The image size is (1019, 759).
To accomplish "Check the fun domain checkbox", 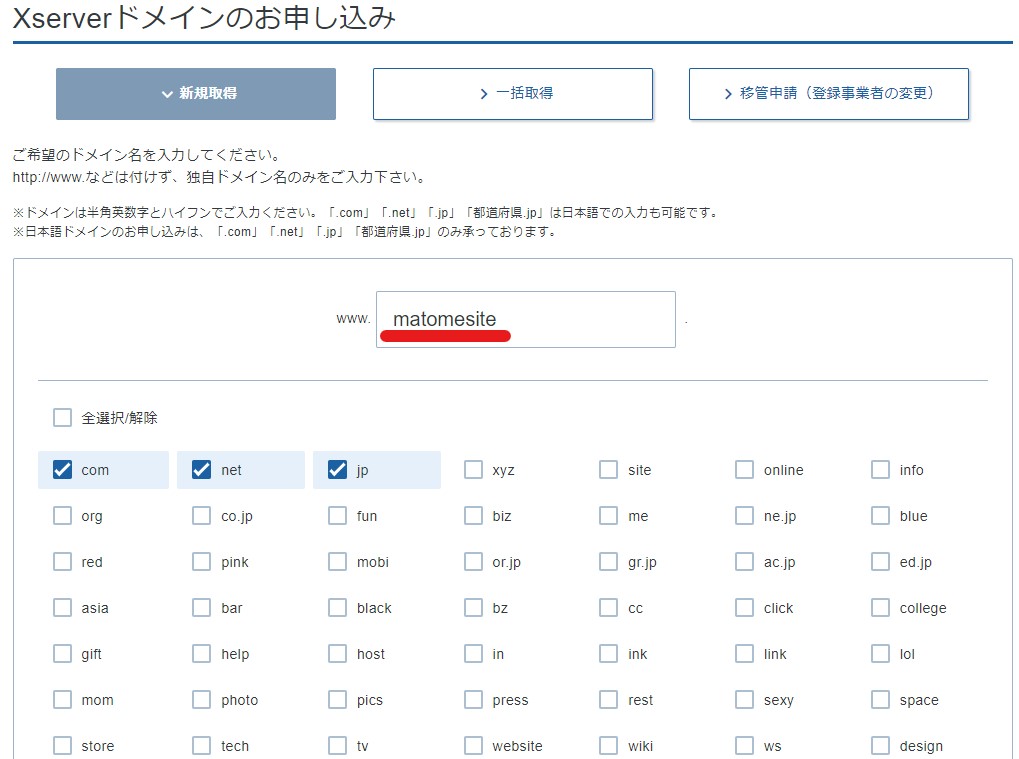I will 337,516.
